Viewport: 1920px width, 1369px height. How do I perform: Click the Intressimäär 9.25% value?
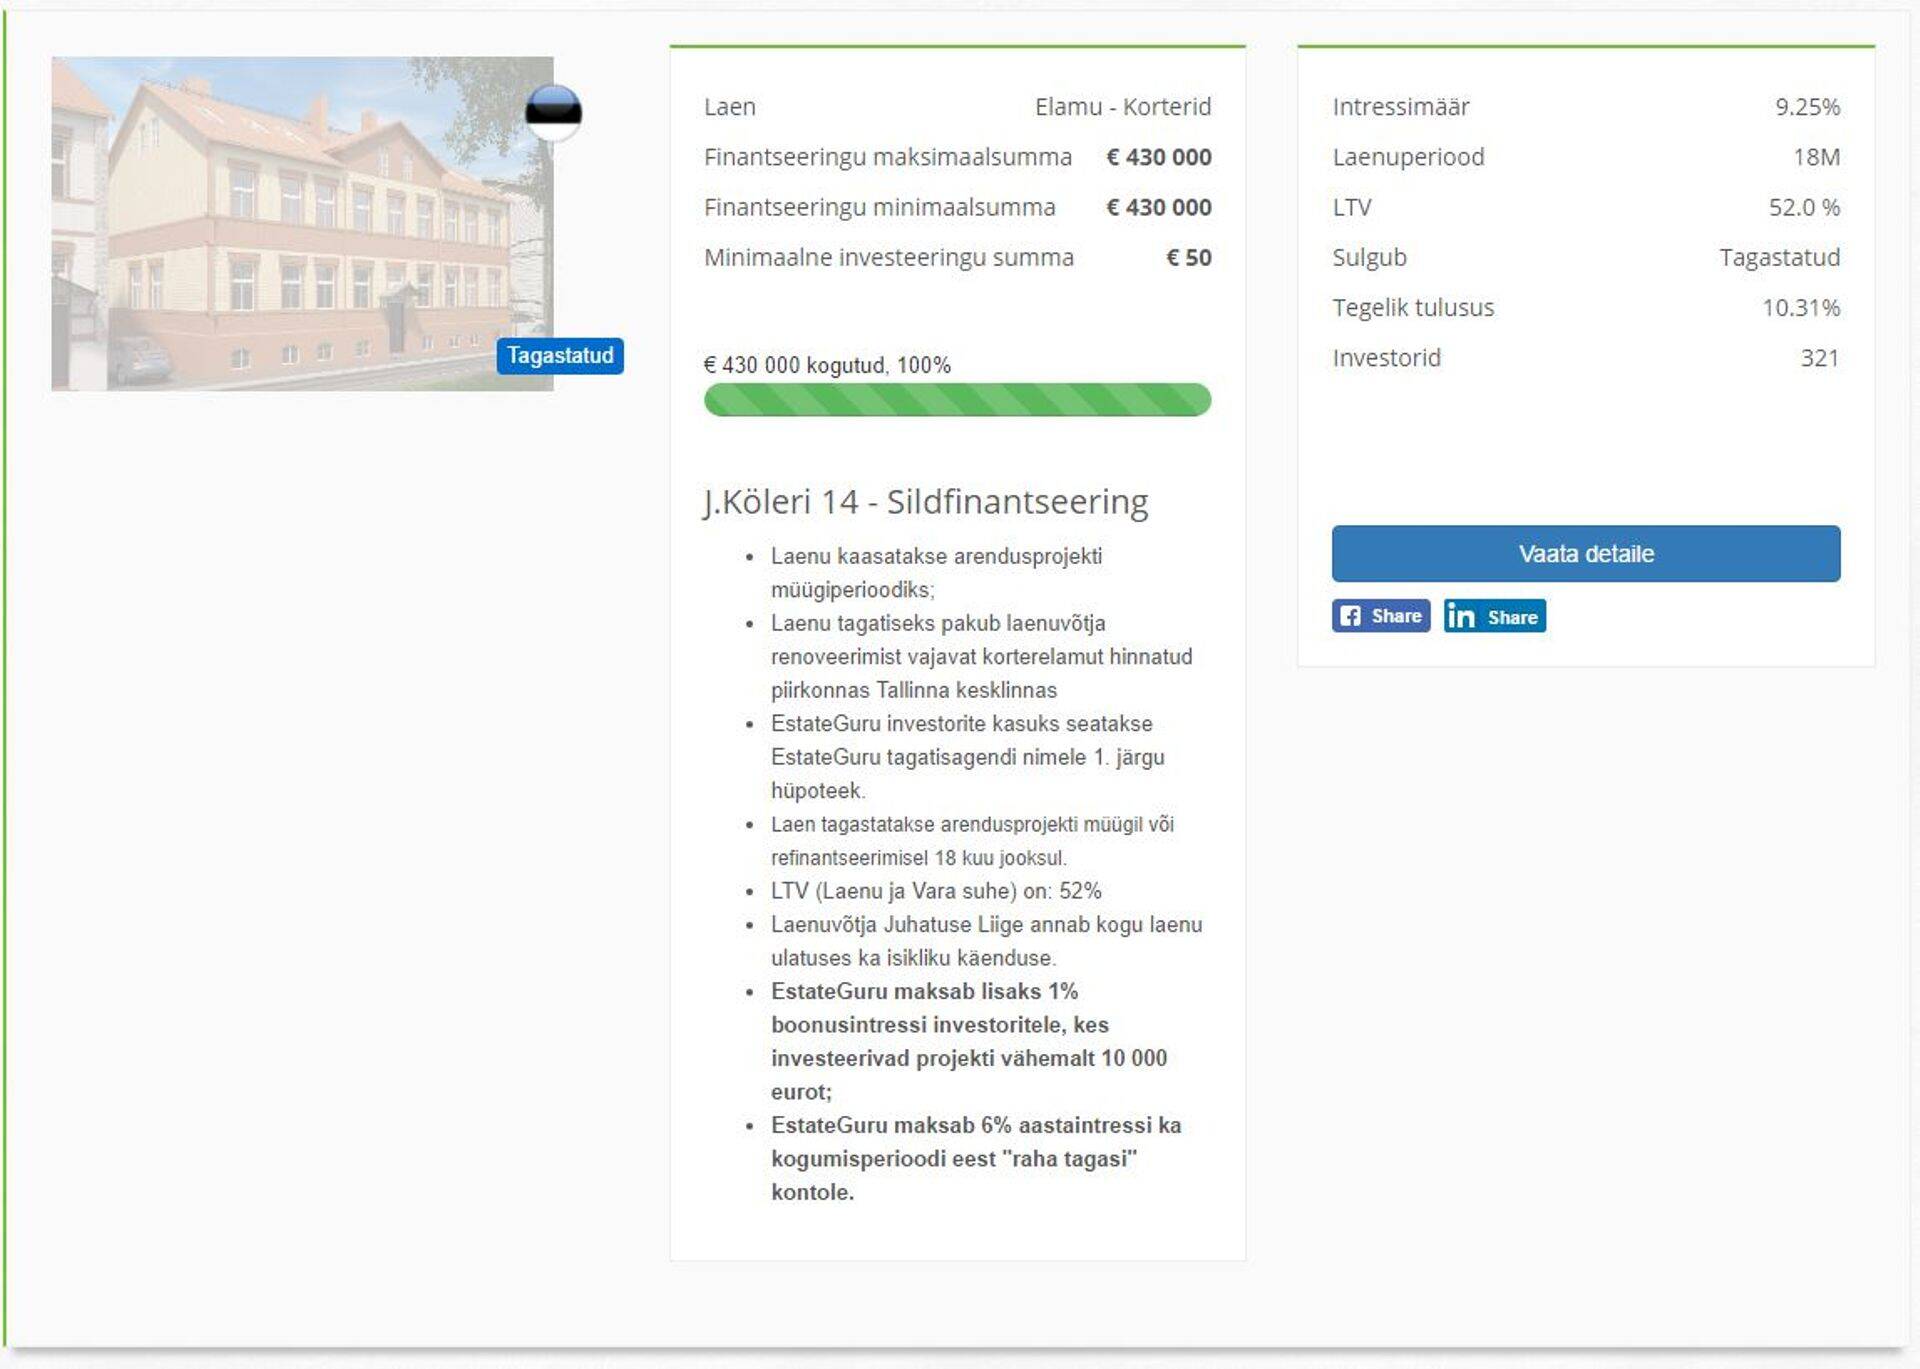[1806, 107]
